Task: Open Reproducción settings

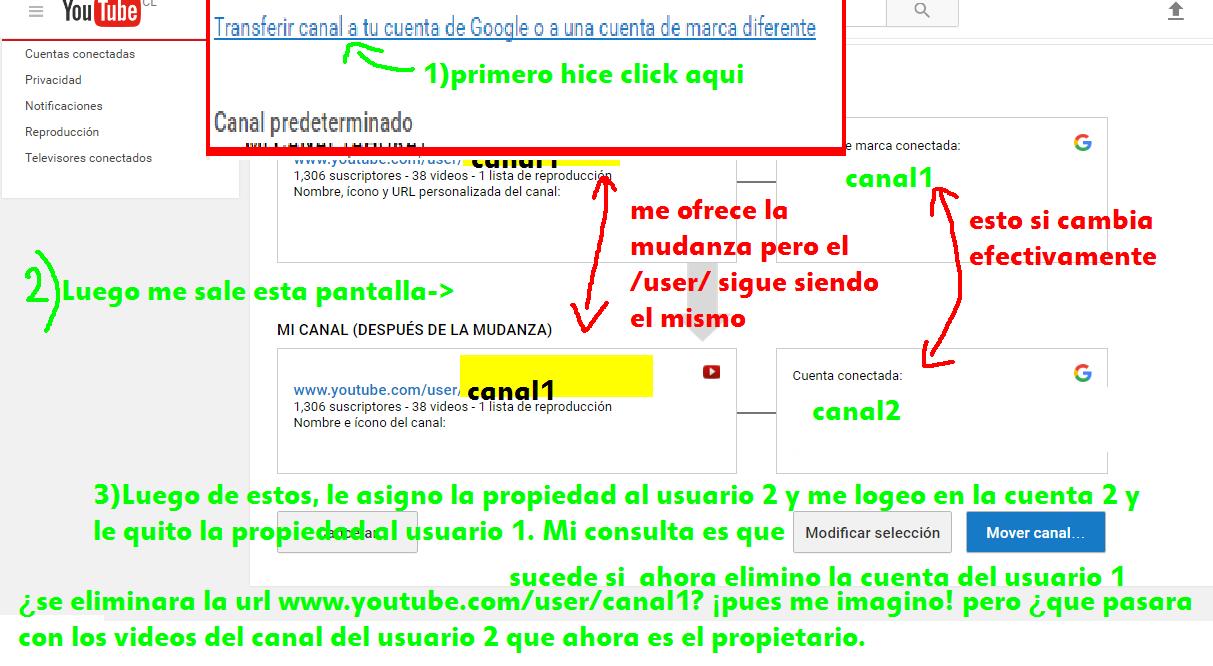Action: (x=62, y=132)
